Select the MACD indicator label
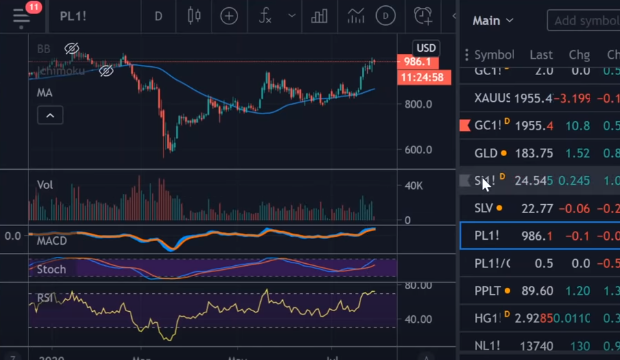This screenshot has width=620, height=360. point(52,241)
